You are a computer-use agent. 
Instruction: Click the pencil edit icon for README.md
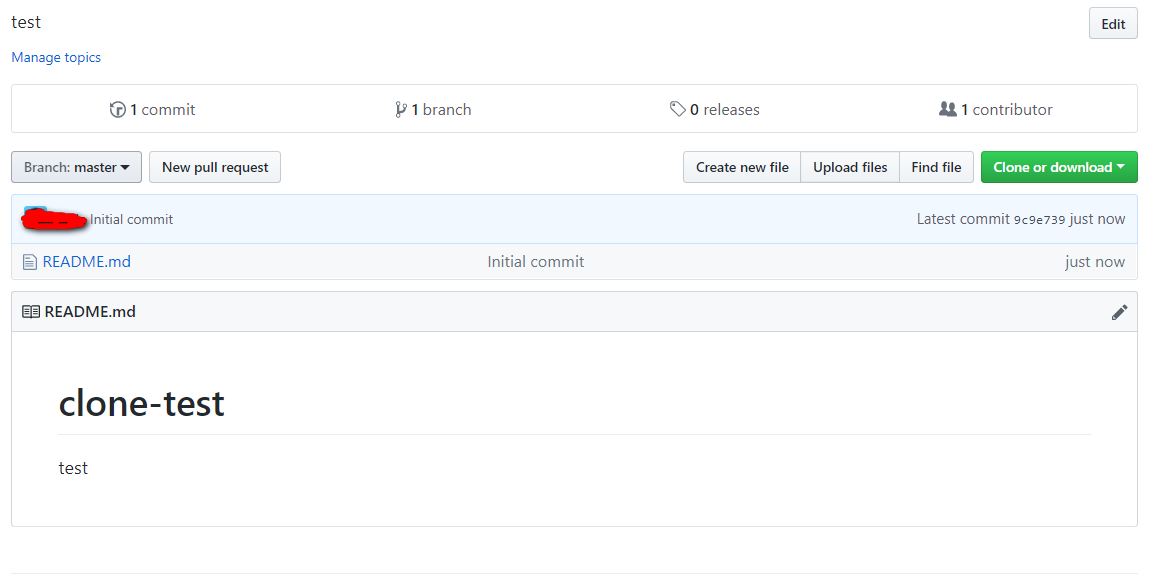(1119, 312)
